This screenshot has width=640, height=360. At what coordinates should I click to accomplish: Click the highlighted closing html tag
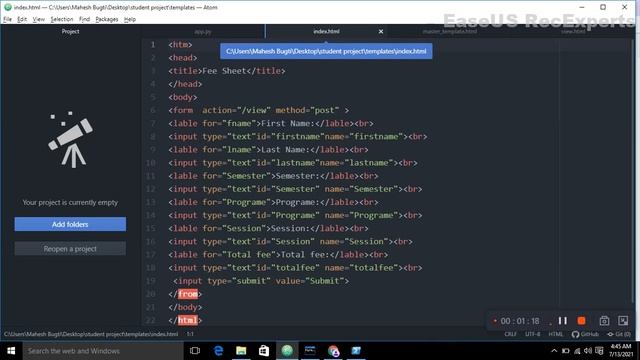click(x=188, y=320)
